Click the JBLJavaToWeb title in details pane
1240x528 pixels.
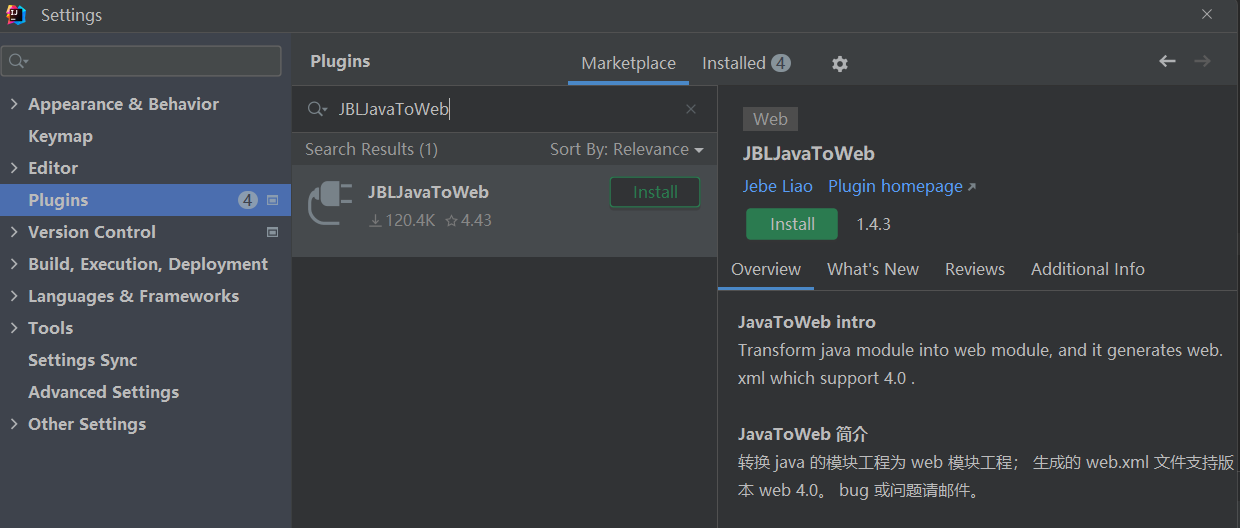click(x=809, y=154)
